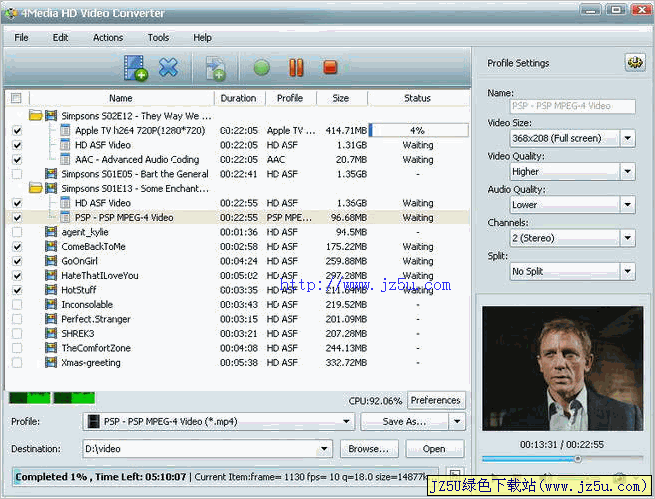The width and height of the screenshot is (655, 499).
Task: Pause conversion with the orange pause icon
Action: (x=296, y=67)
